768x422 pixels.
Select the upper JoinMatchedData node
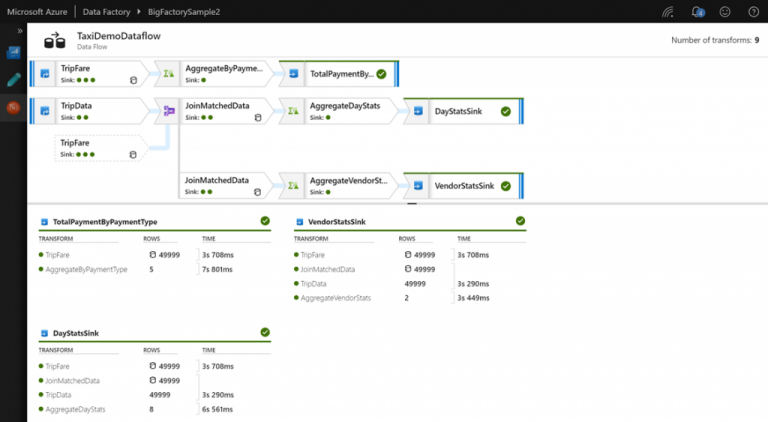215,111
